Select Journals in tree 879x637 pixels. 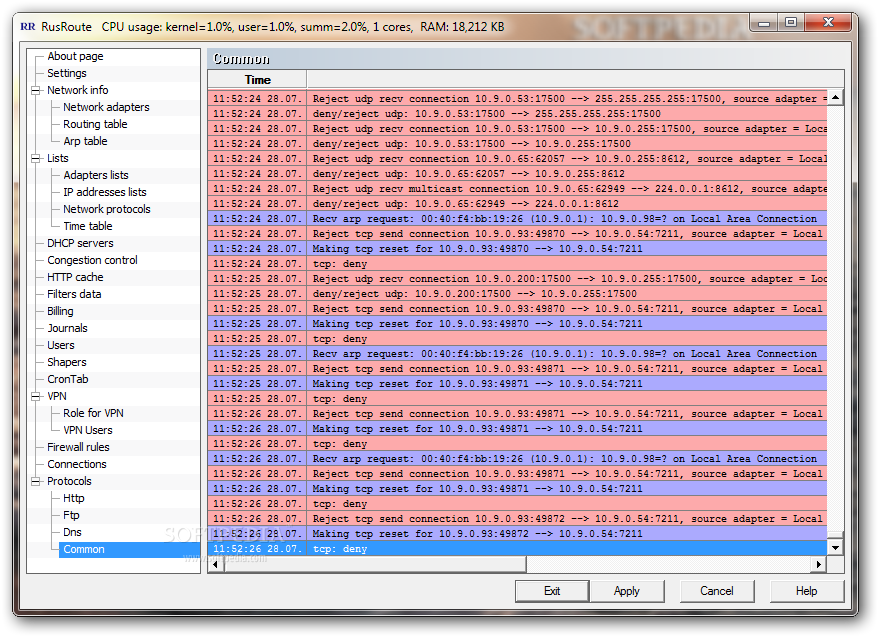tap(67, 329)
